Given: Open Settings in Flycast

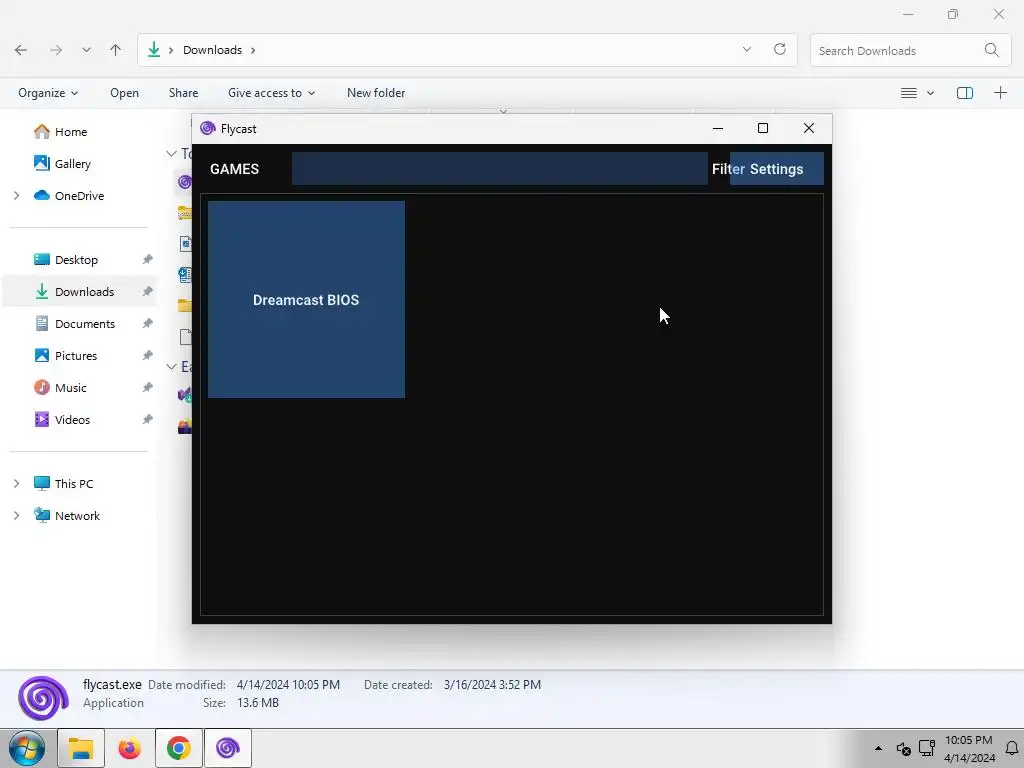Looking at the screenshot, I should (776, 169).
